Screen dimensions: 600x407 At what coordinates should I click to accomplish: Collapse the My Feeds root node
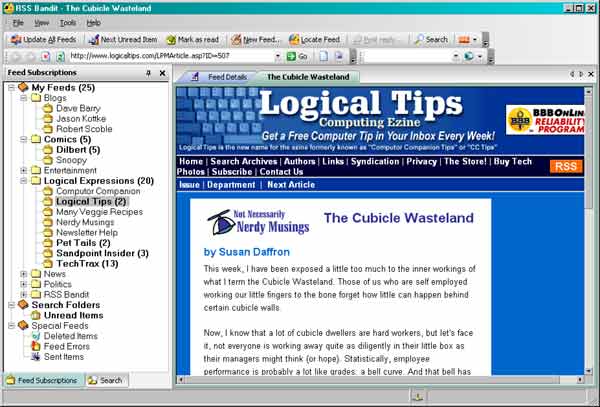11,88
